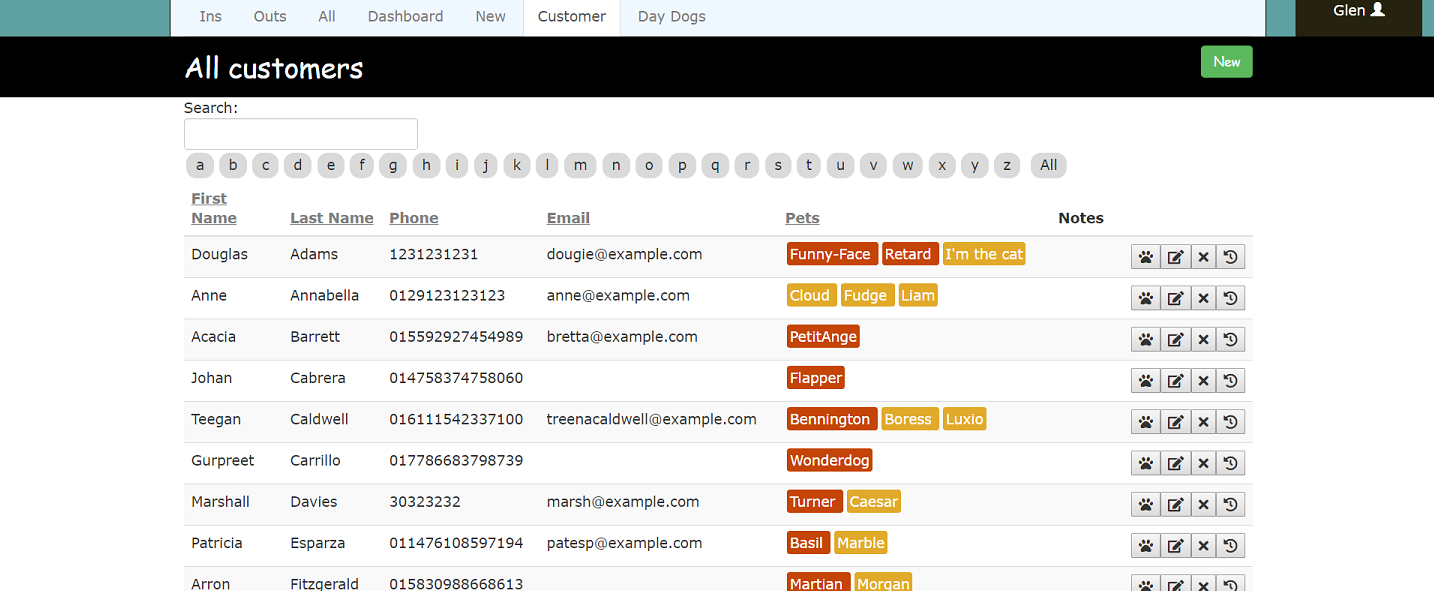Filter customers by letter m
The image size is (1443, 591).
tap(580, 165)
